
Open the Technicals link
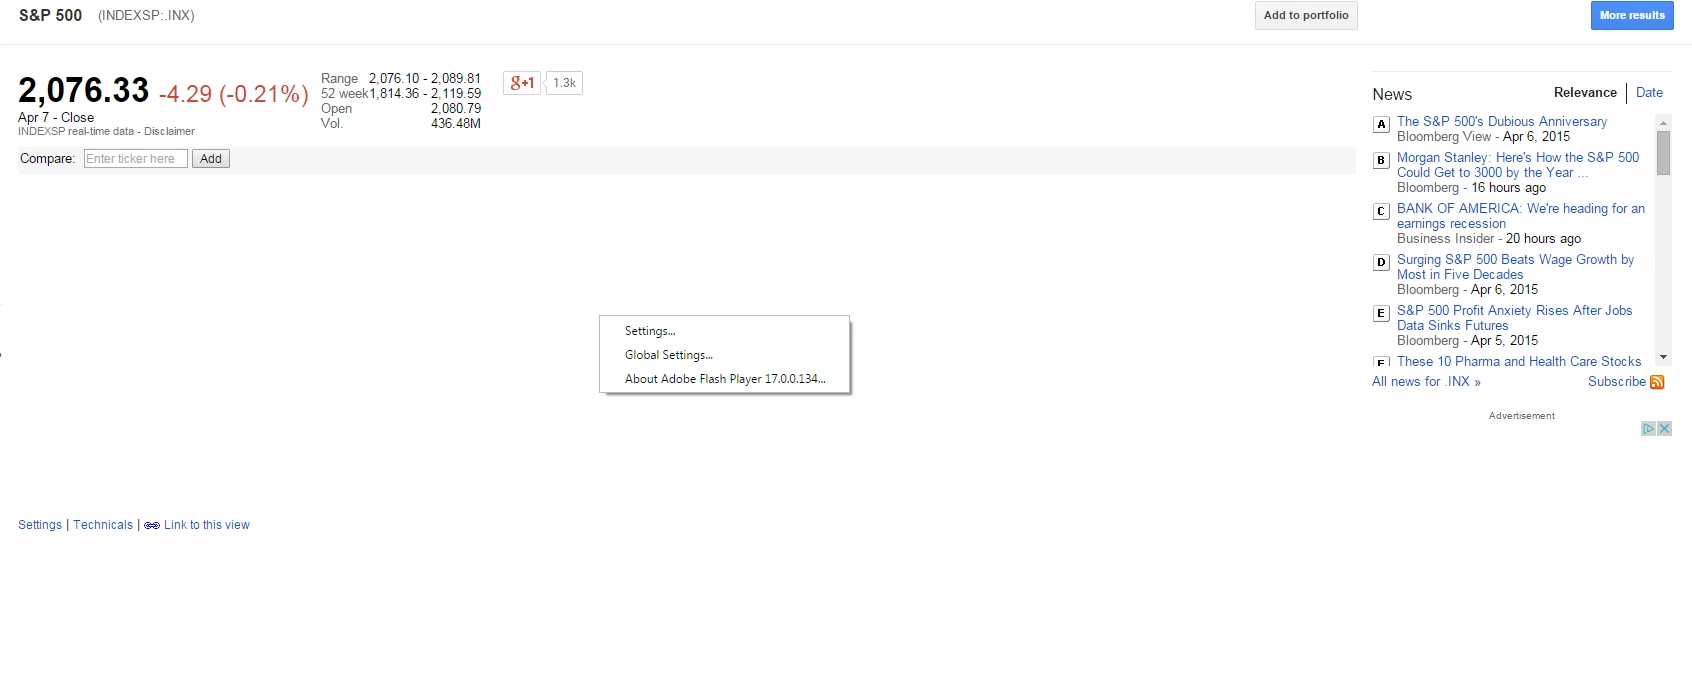click(103, 525)
